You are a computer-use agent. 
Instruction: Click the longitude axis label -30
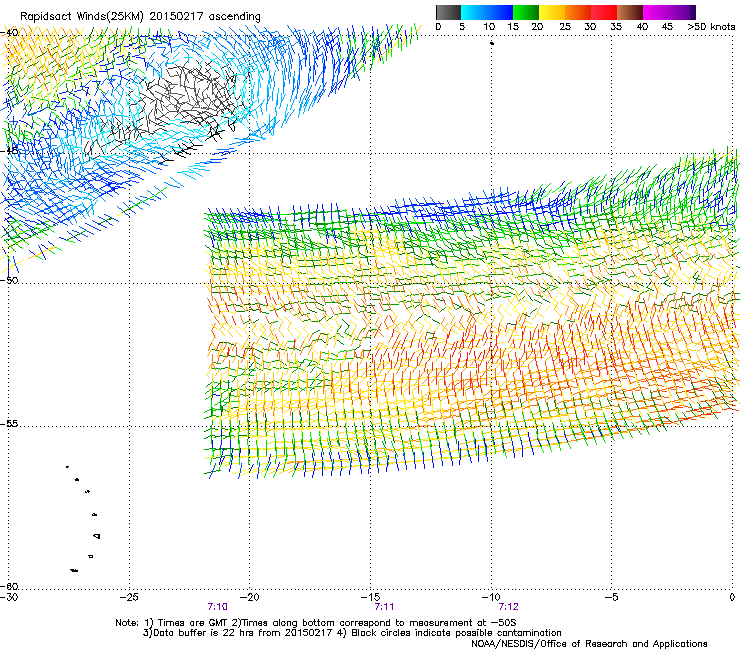(9, 597)
